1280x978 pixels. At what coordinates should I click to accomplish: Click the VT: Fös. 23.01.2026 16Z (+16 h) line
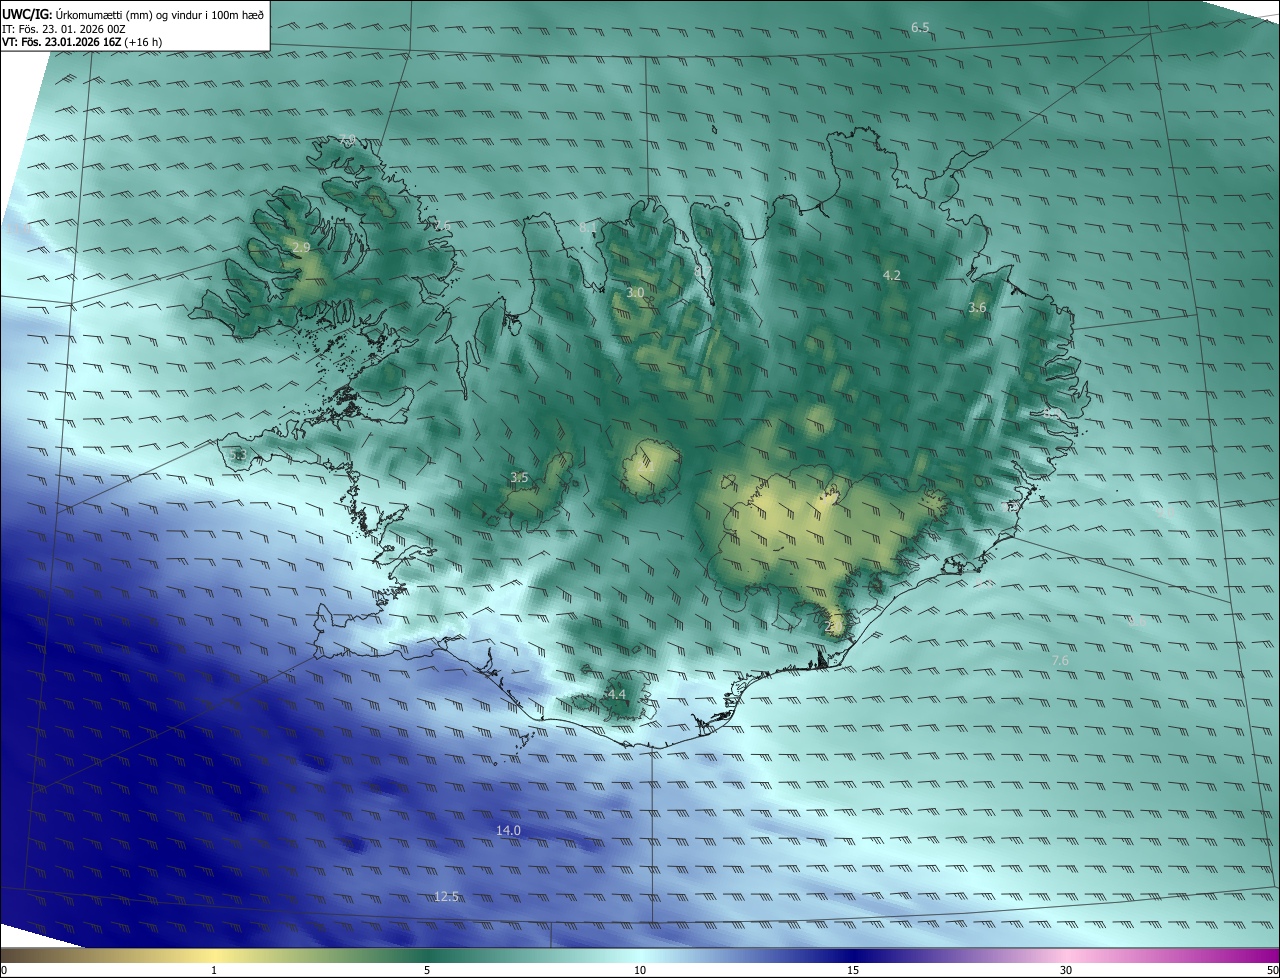82,42
